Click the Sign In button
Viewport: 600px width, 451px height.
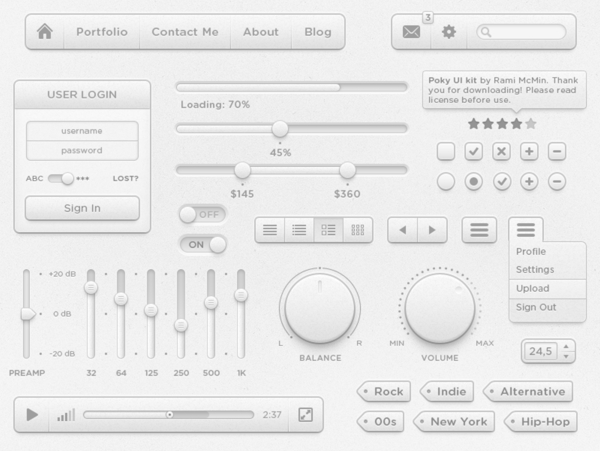point(82,208)
